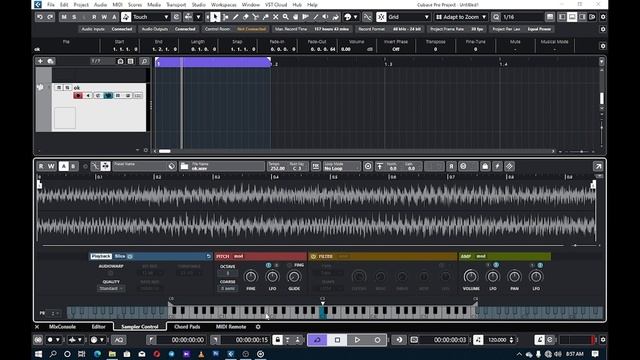Open the Transport menu

(176, 5)
